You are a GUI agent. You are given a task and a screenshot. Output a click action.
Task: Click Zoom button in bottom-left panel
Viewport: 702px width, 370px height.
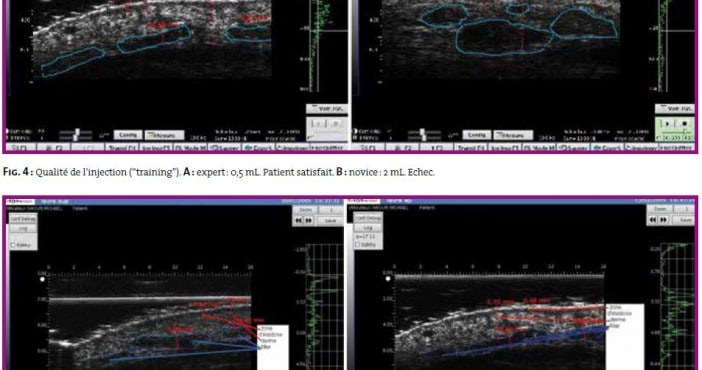pyautogui.click(x=305, y=210)
